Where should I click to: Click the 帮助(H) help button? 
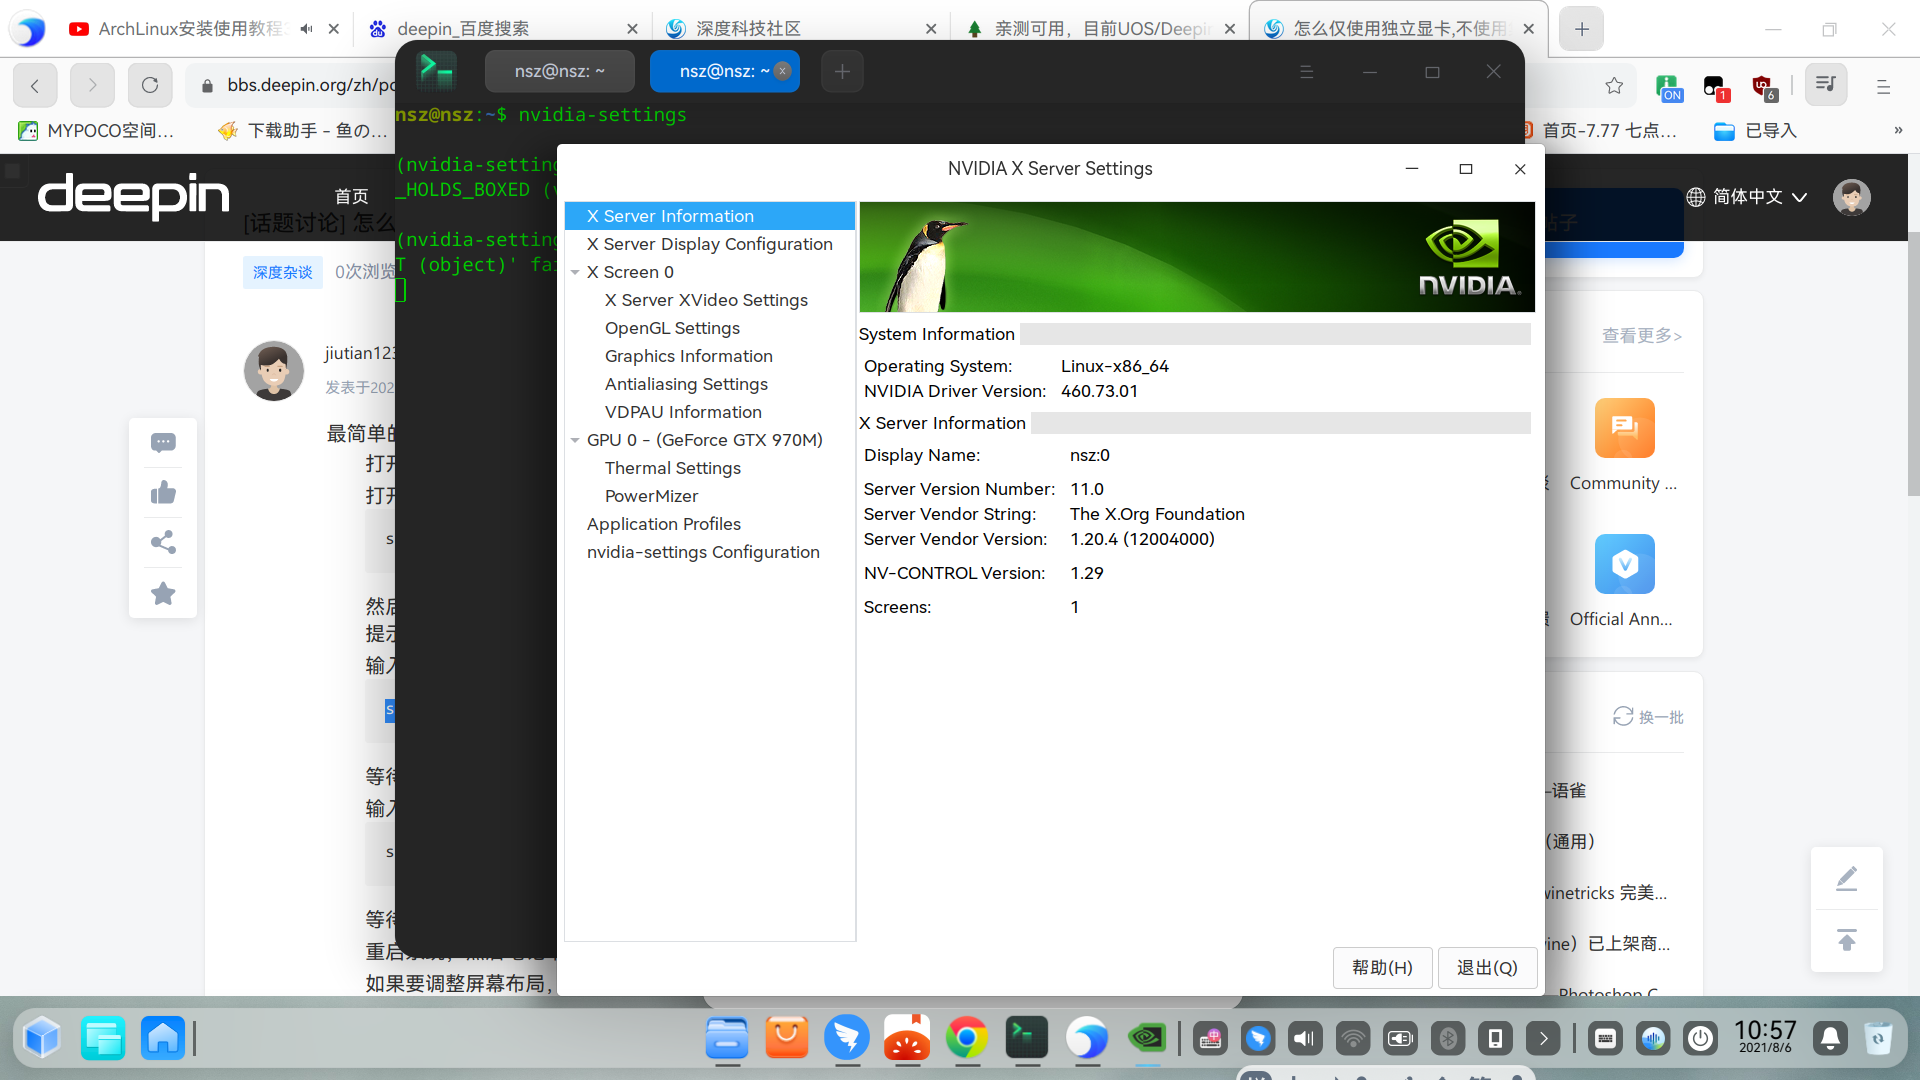point(1382,967)
